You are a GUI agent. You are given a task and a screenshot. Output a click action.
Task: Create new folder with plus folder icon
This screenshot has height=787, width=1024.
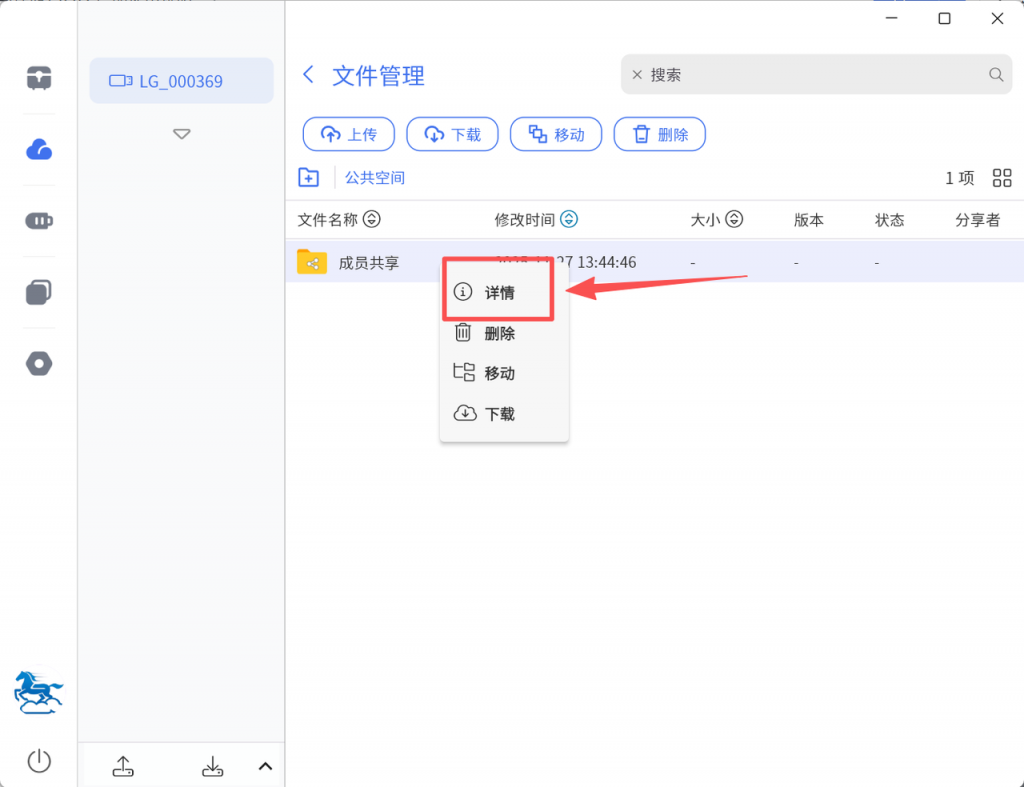[309, 178]
